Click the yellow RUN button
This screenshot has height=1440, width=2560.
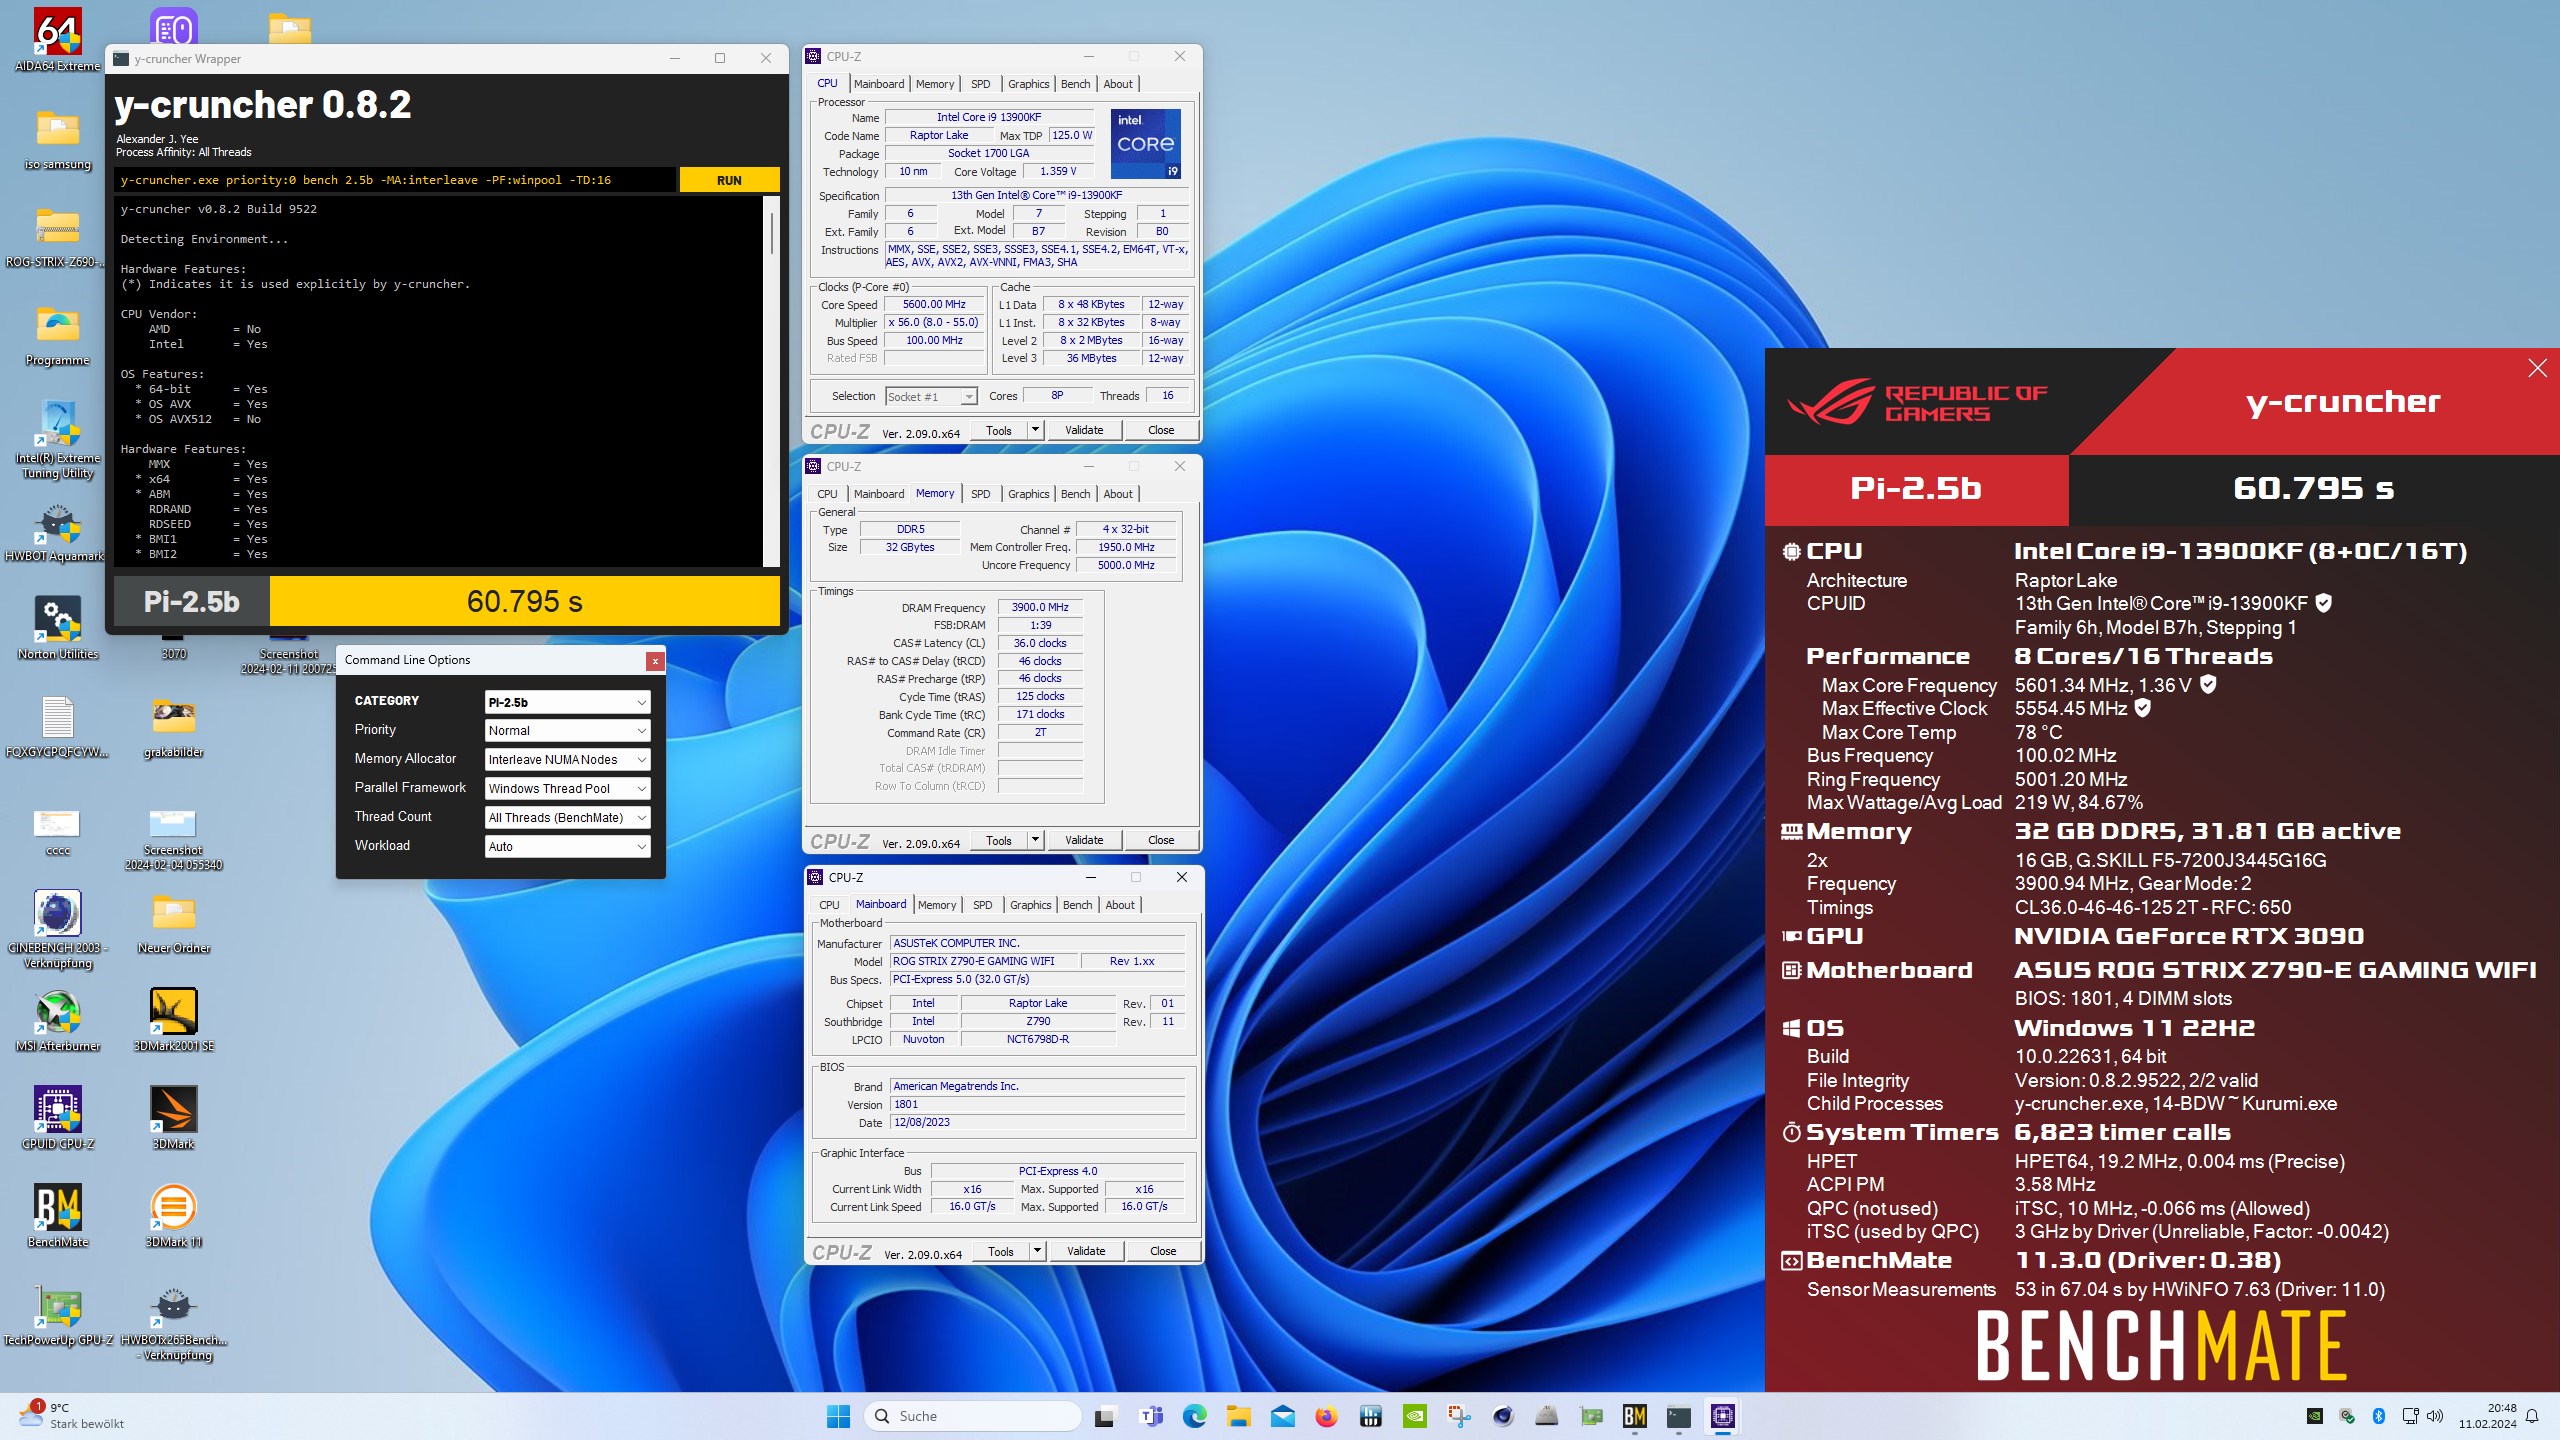tap(729, 180)
